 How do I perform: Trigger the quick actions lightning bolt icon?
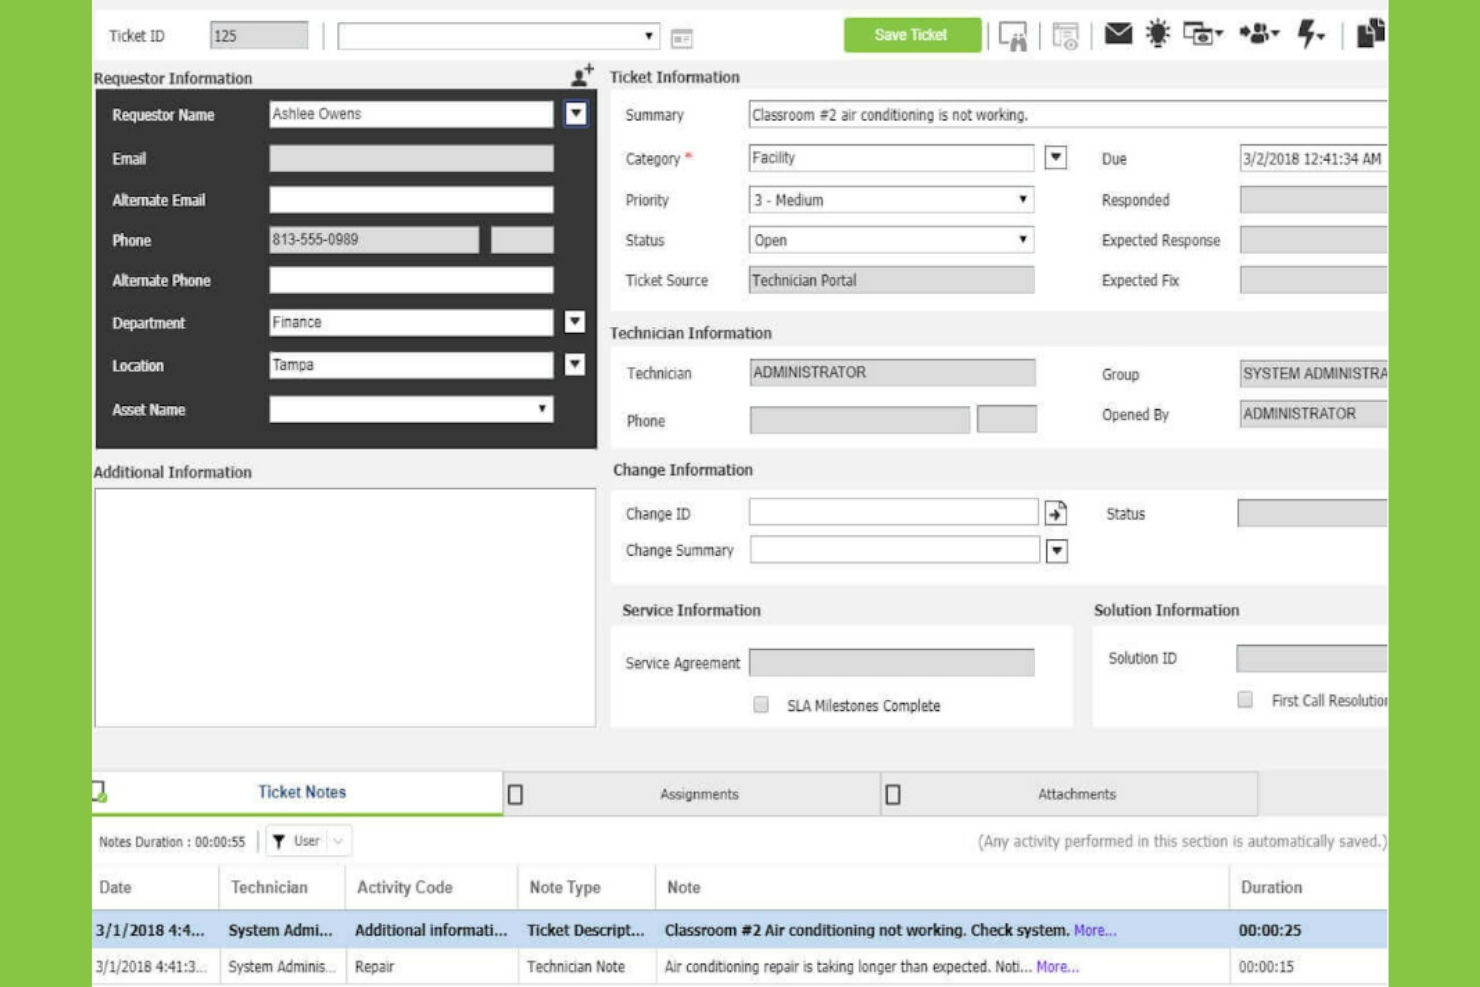[x=1306, y=35]
